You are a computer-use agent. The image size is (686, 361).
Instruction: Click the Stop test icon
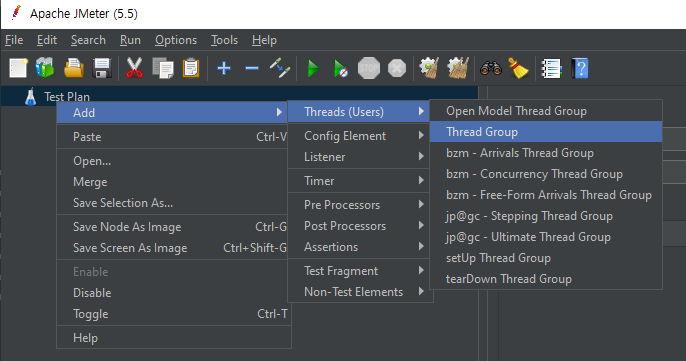(x=369, y=68)
